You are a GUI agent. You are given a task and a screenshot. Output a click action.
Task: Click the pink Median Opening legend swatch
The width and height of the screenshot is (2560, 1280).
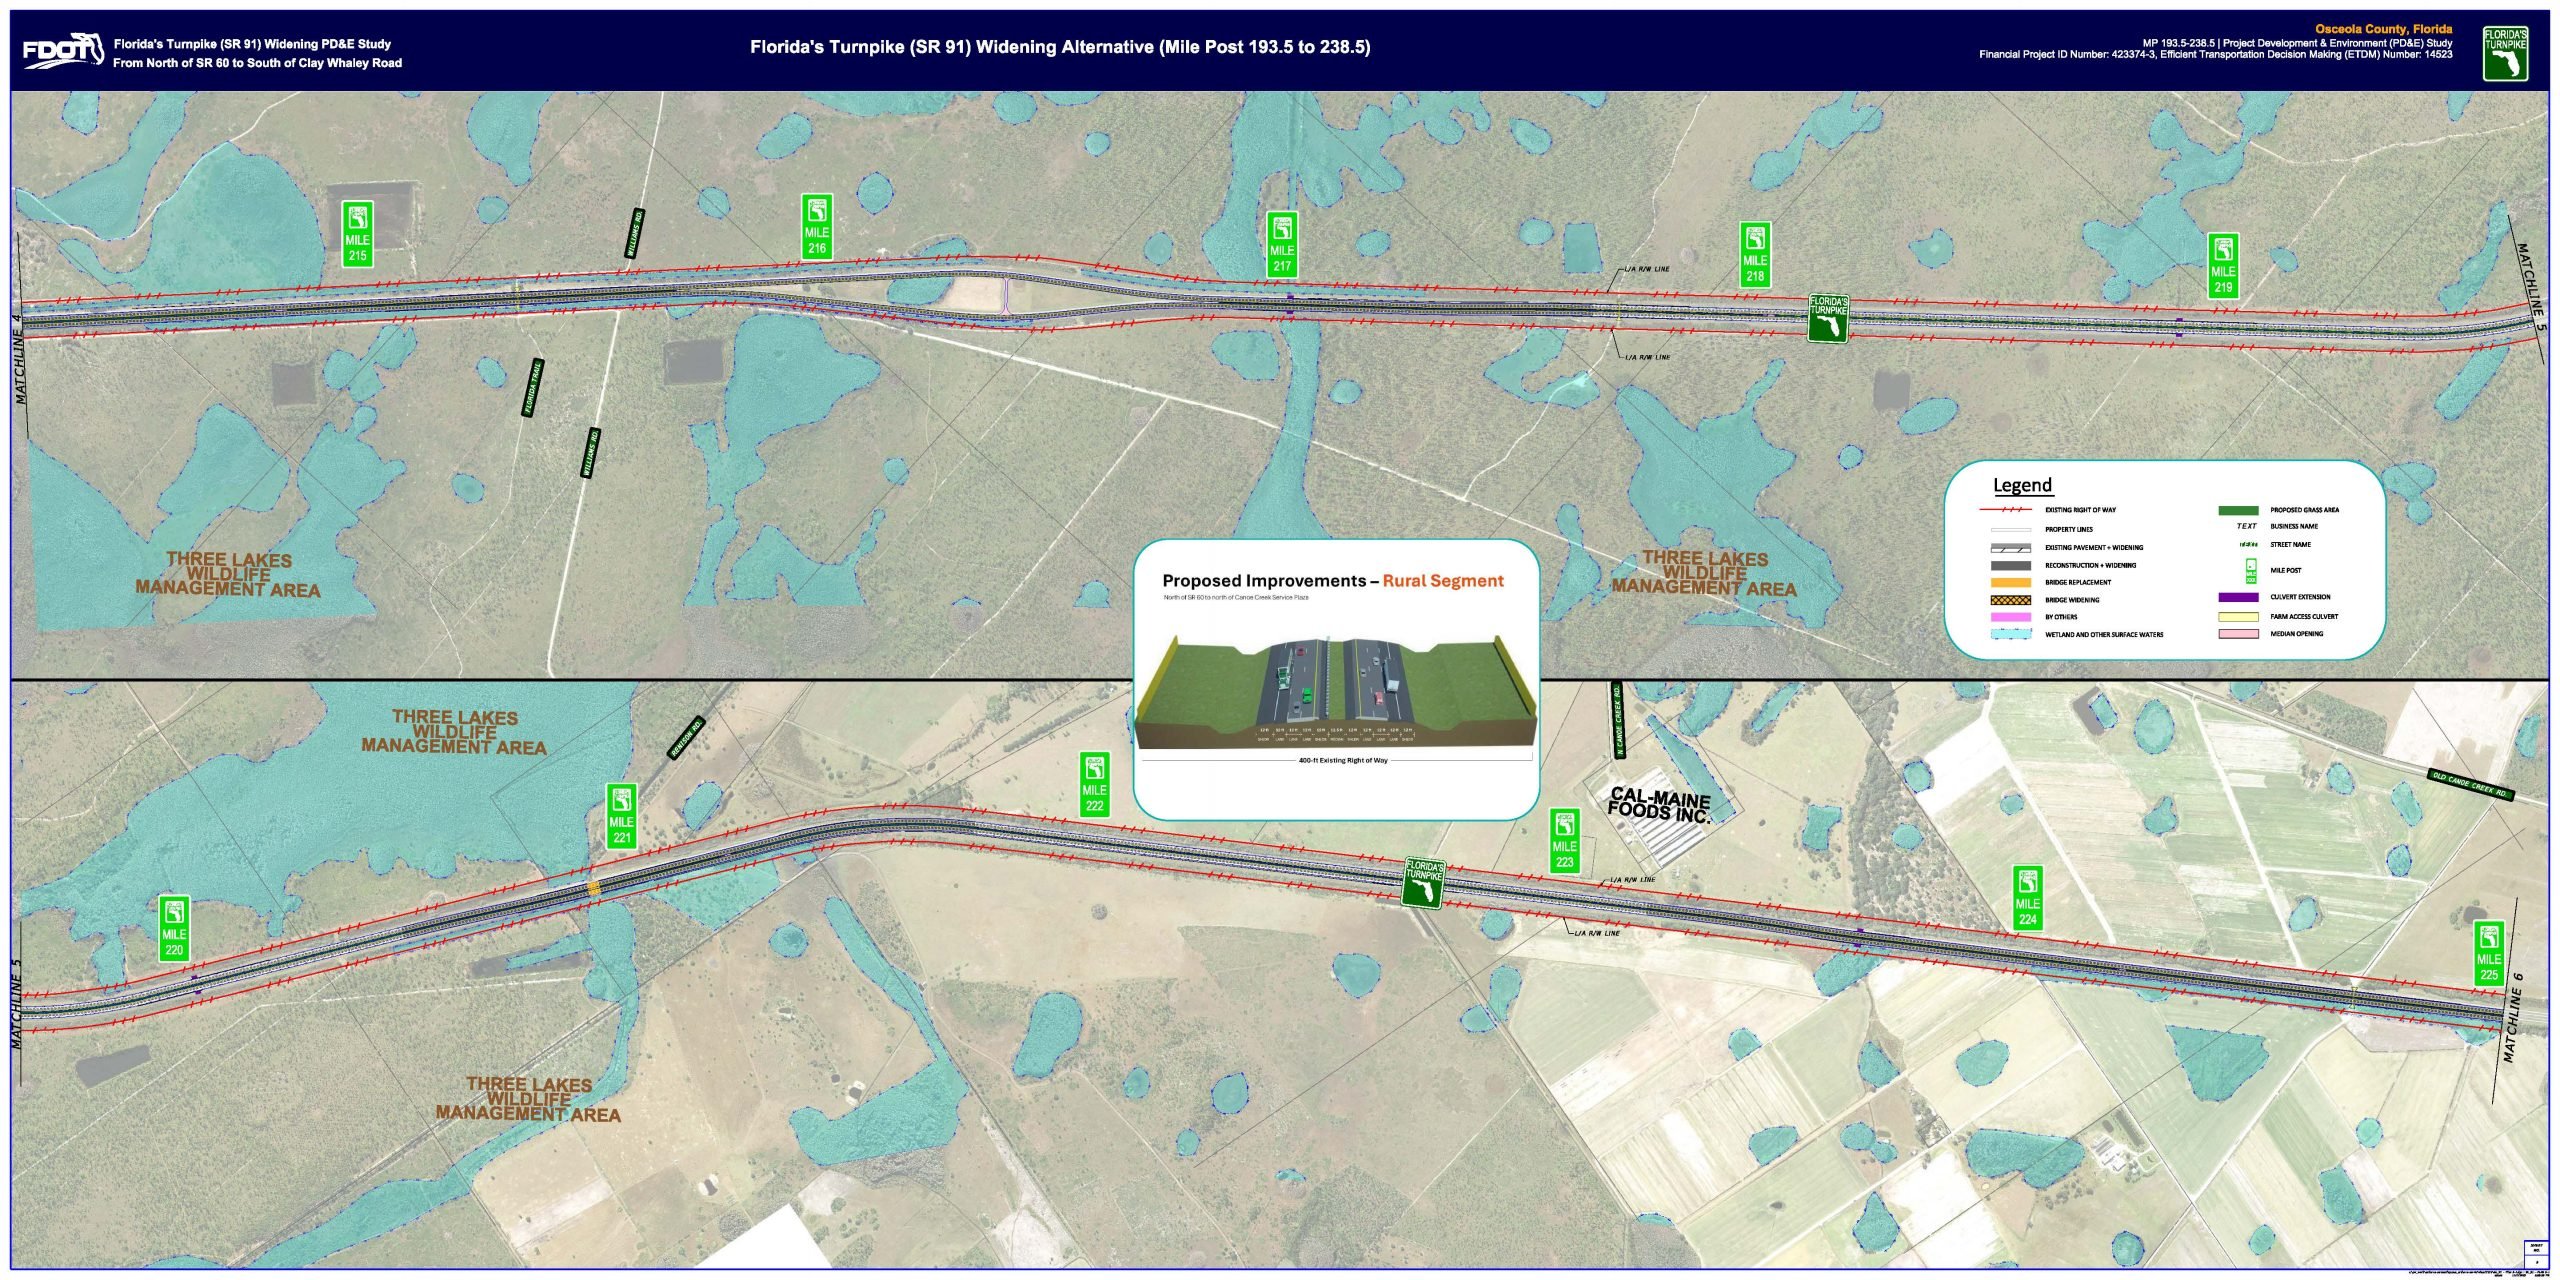click(x=2238, y=634)
